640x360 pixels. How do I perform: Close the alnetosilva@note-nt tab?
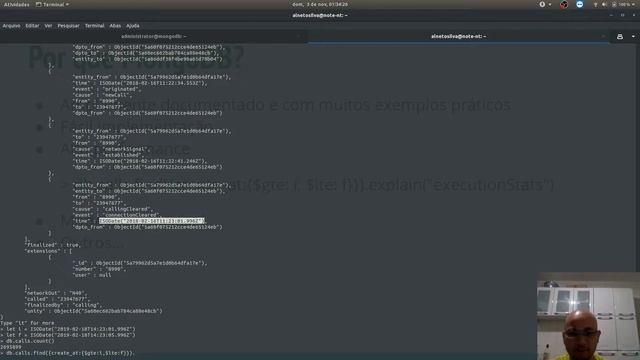[x=603, y=36]
